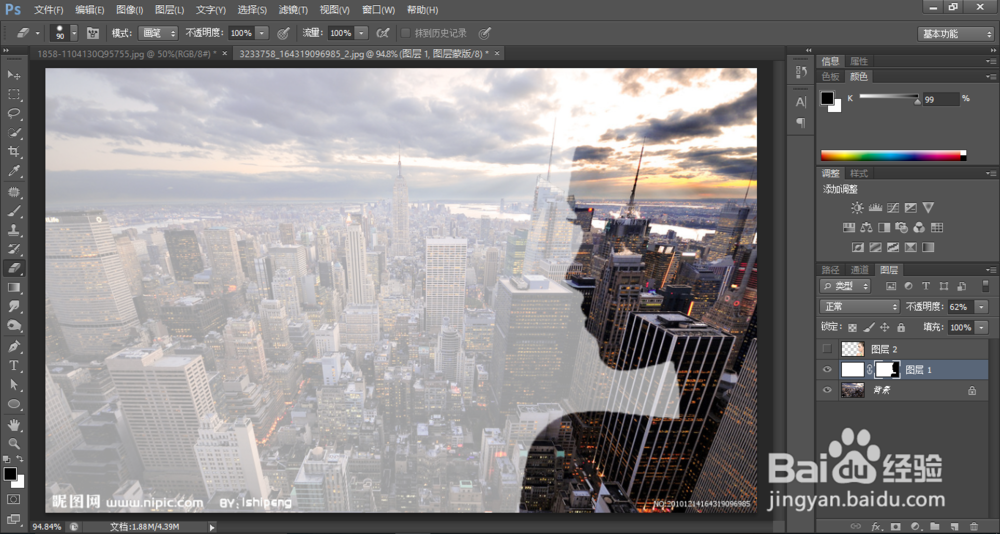Viewport: 1000px width, 534px height.
Task: Open 文件(F) menu
Action: coord(48,10)
